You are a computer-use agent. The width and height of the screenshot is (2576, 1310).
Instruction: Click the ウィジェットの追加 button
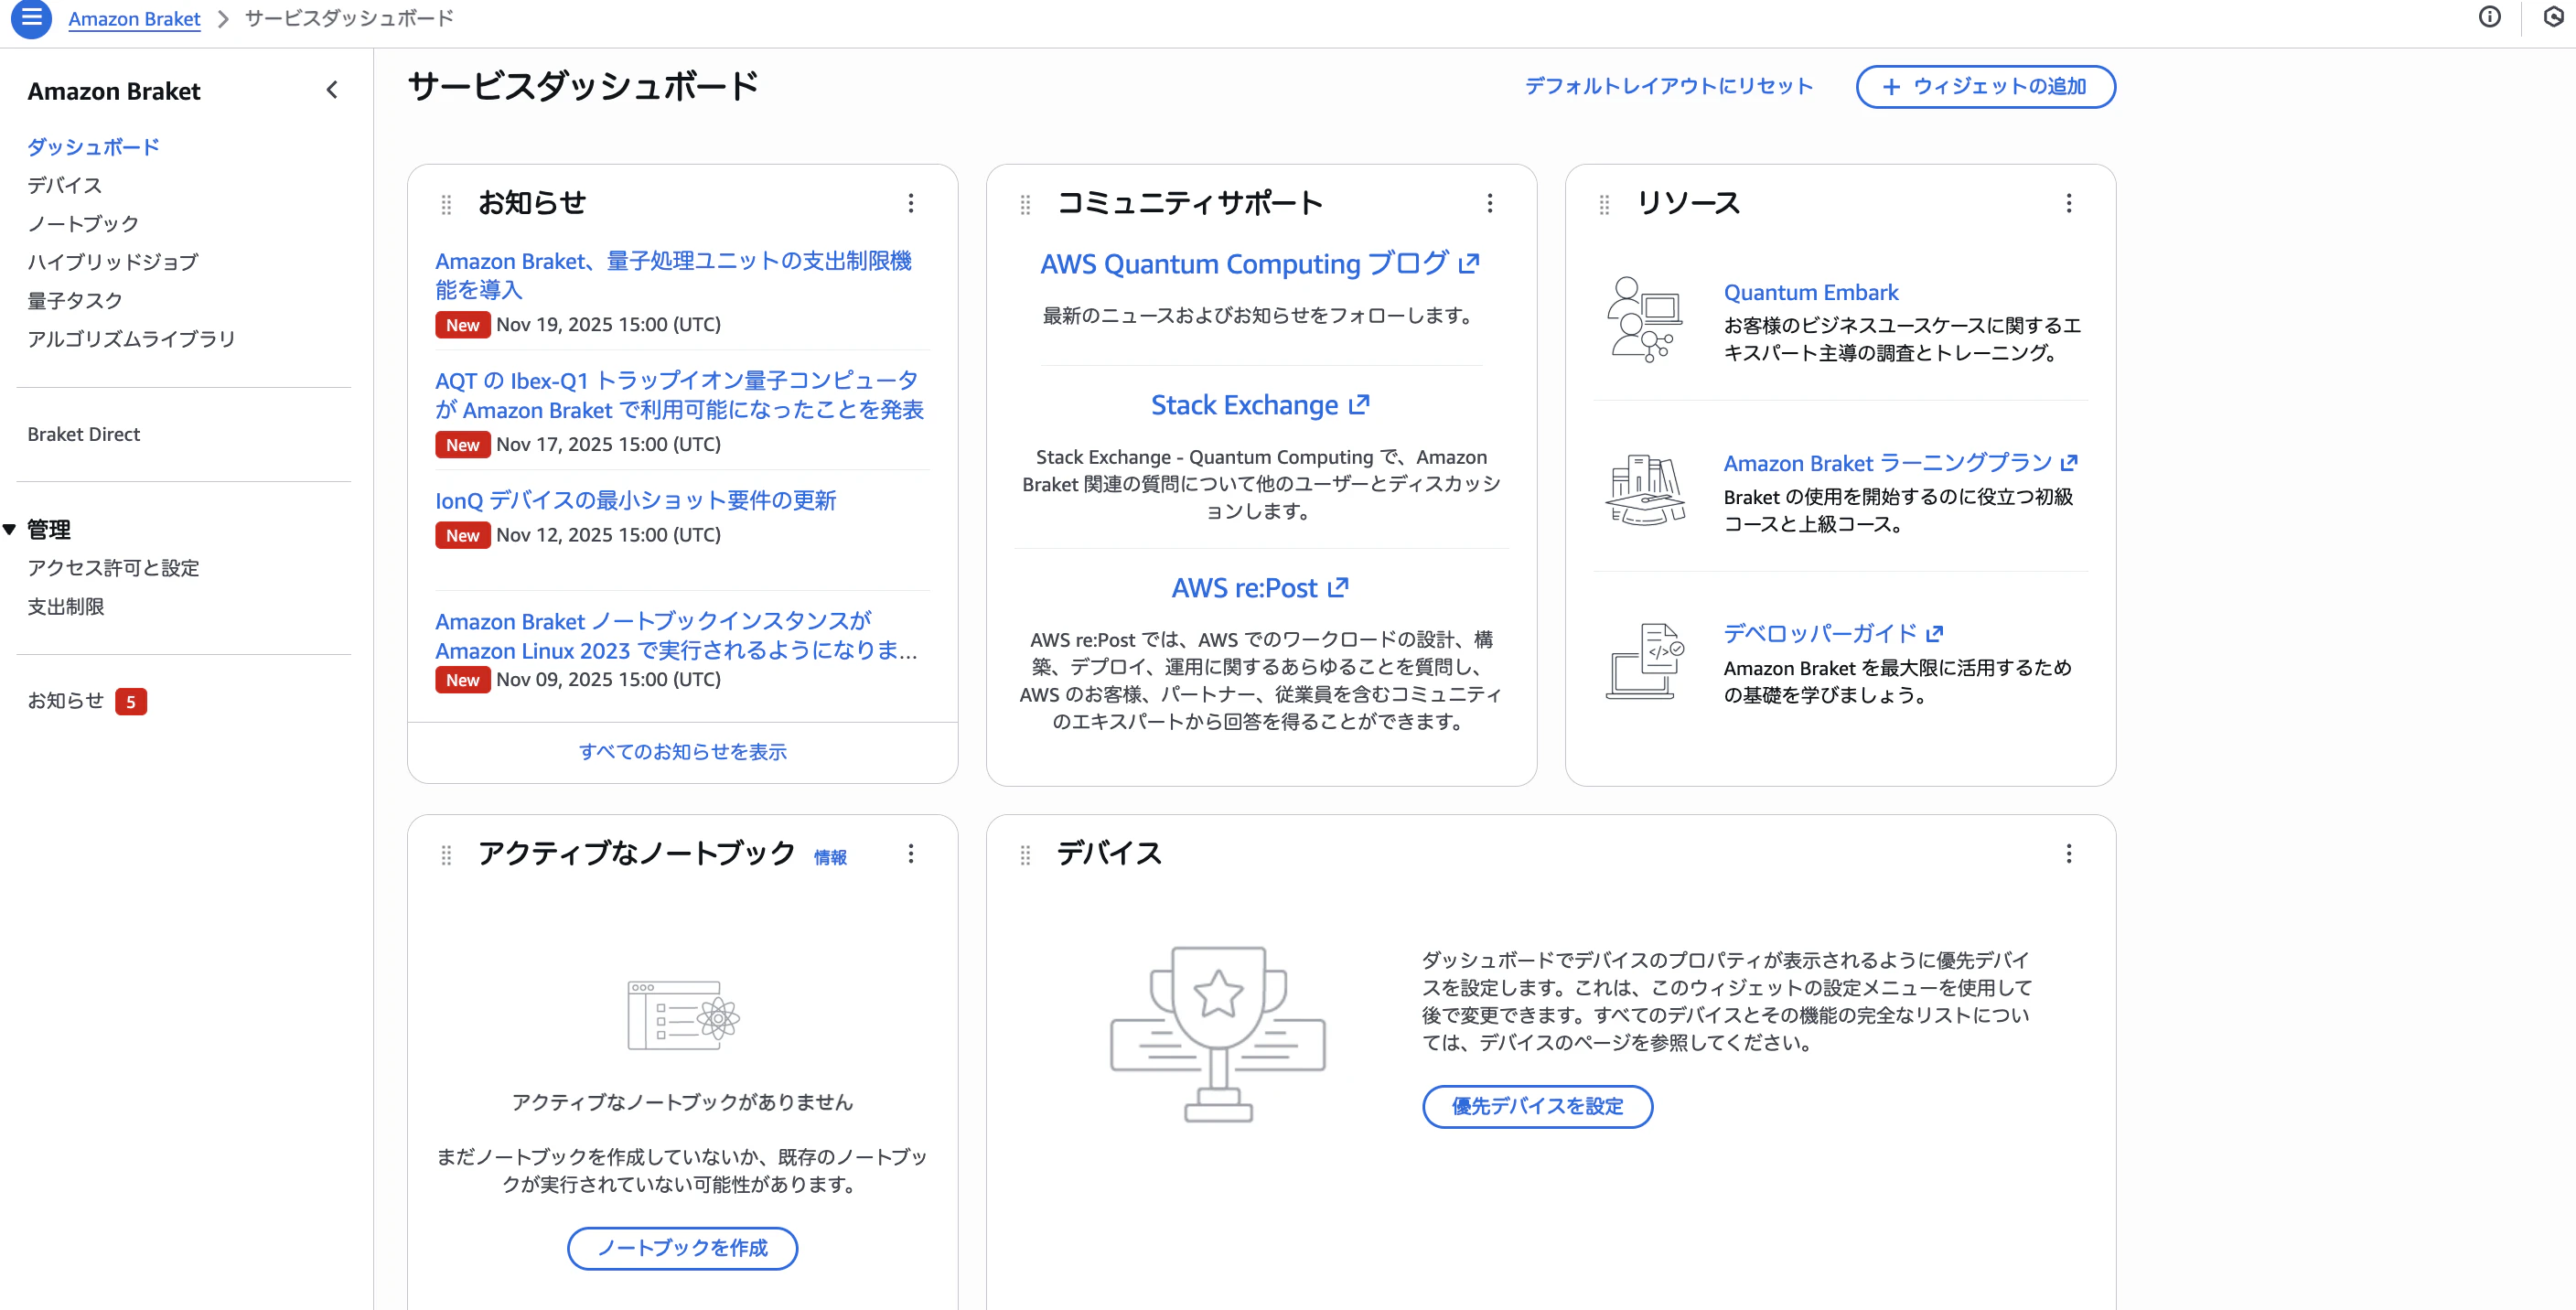tap(1986, 86)
